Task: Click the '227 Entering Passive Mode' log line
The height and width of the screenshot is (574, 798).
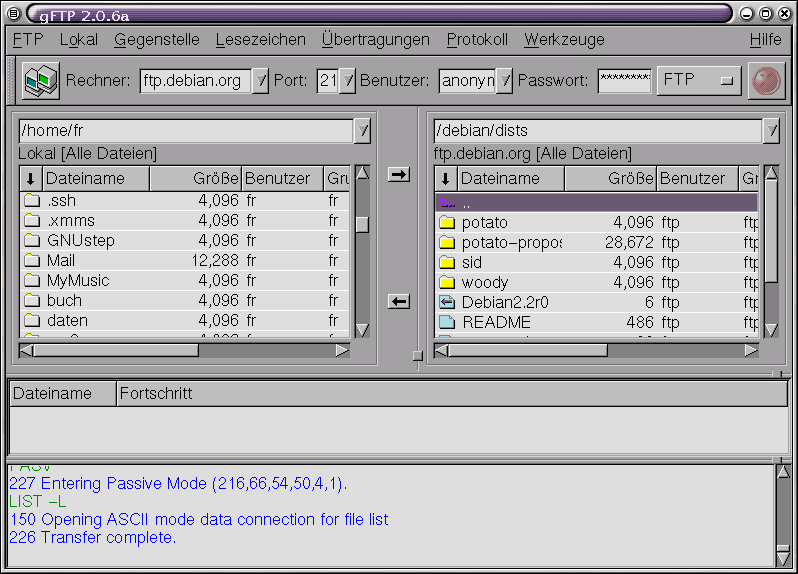Action: [x=178, y=483]
